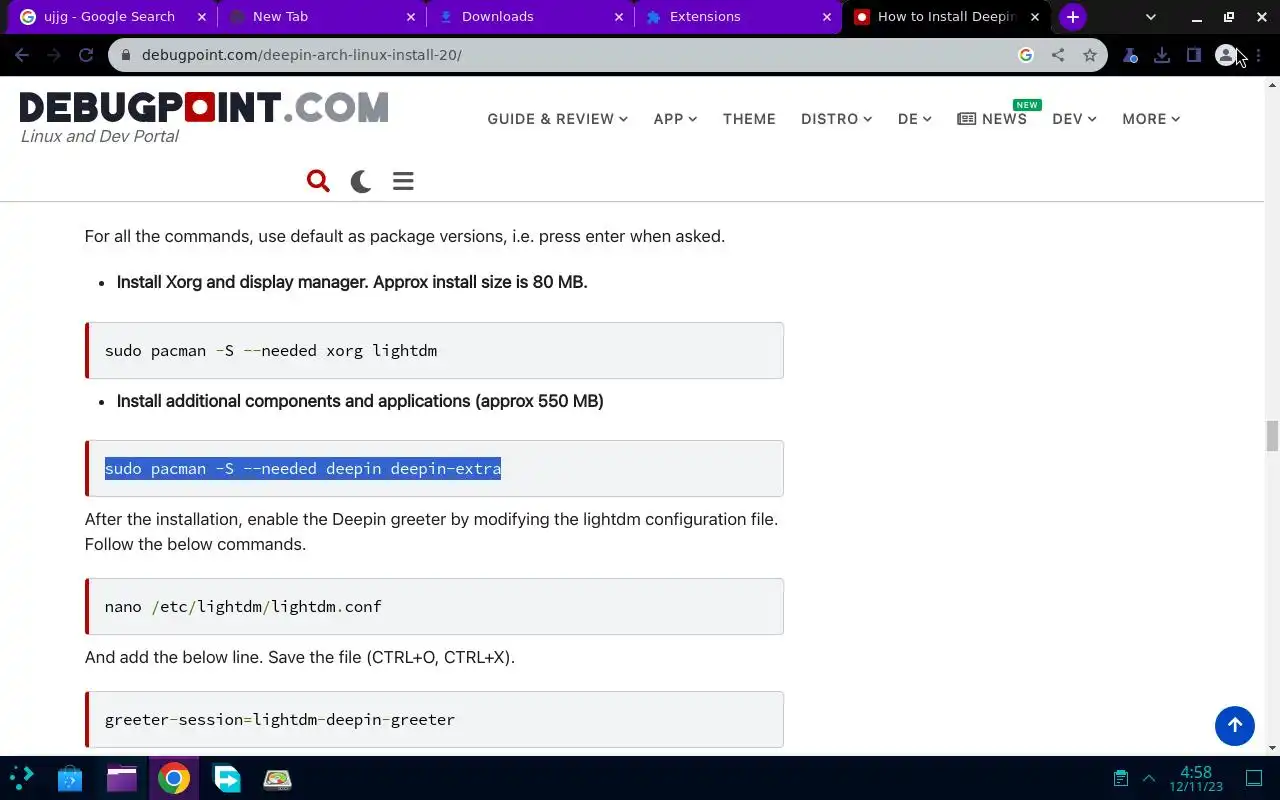Expand the DEV dropdown menu
Viewport: 1280px width, 800px height.
[x=1074, y=119]
